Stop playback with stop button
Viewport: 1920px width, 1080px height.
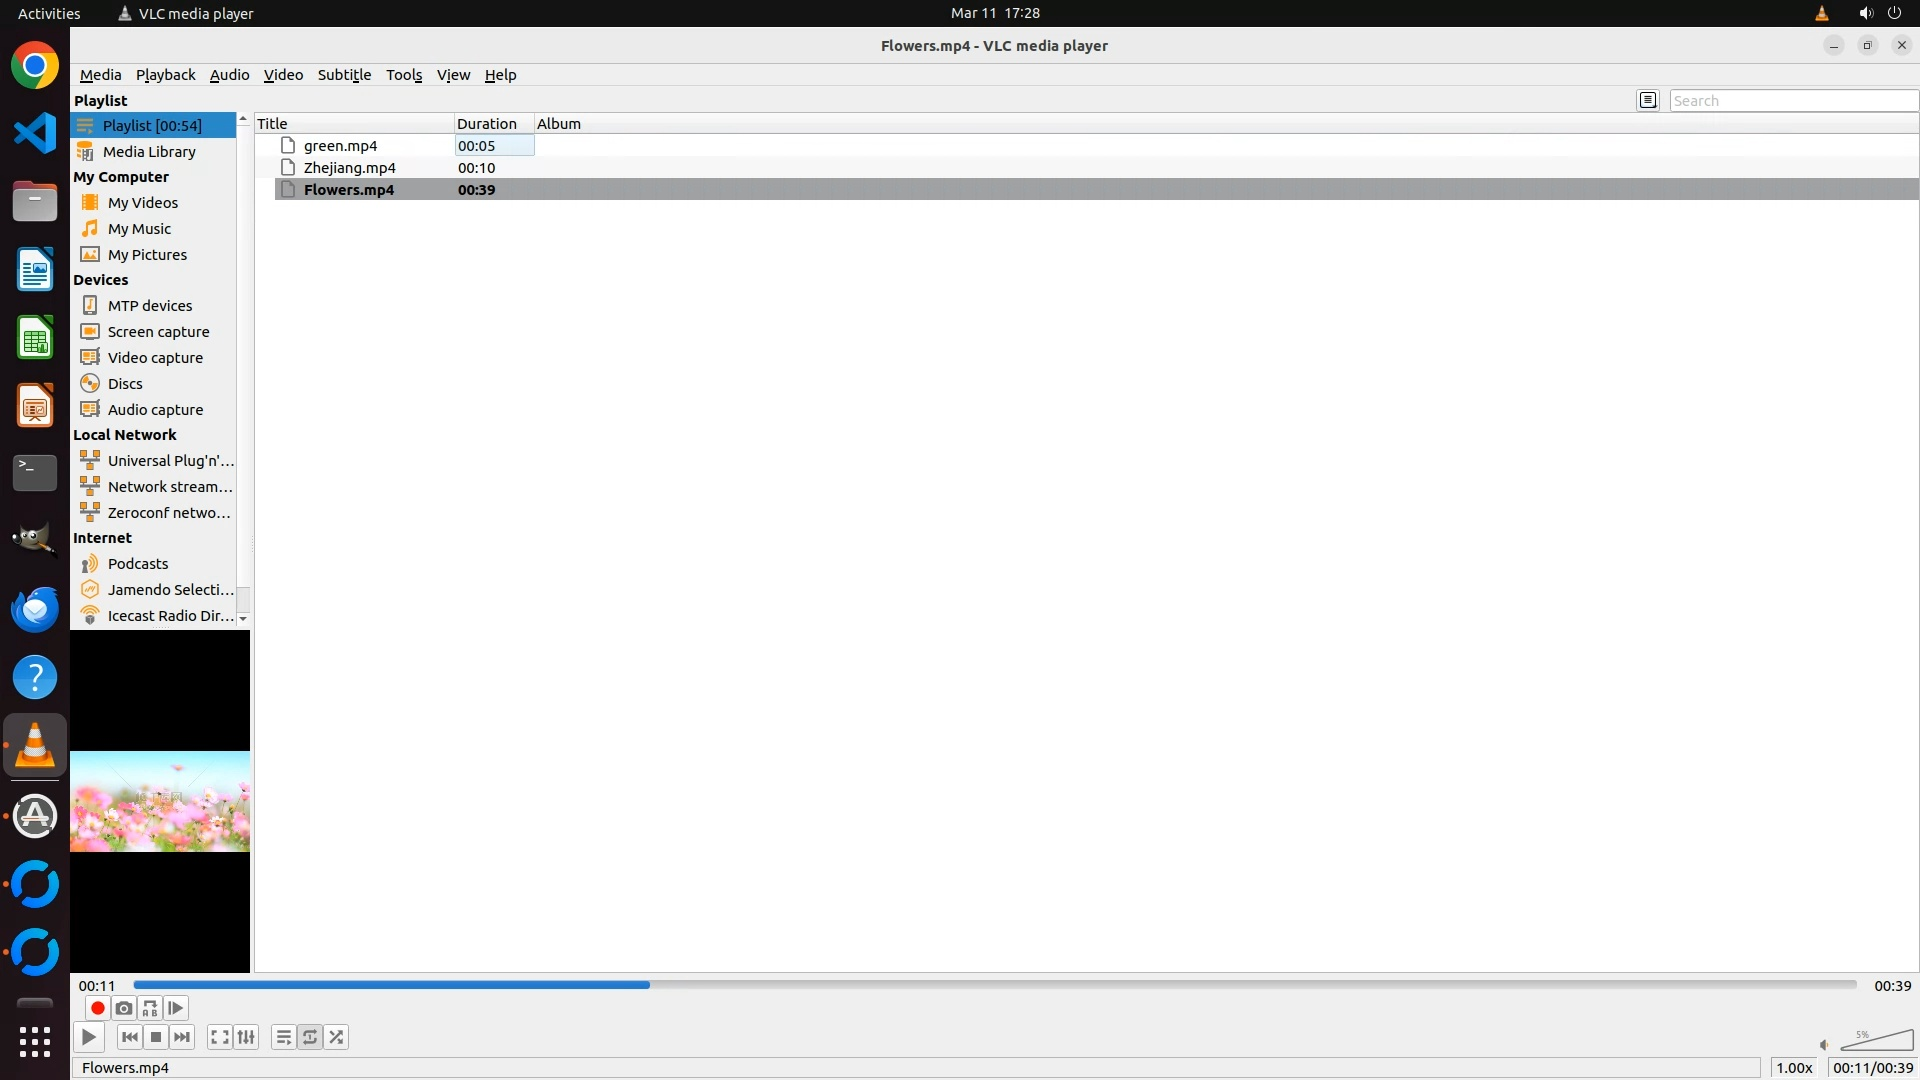click(x=156, y=1037)
